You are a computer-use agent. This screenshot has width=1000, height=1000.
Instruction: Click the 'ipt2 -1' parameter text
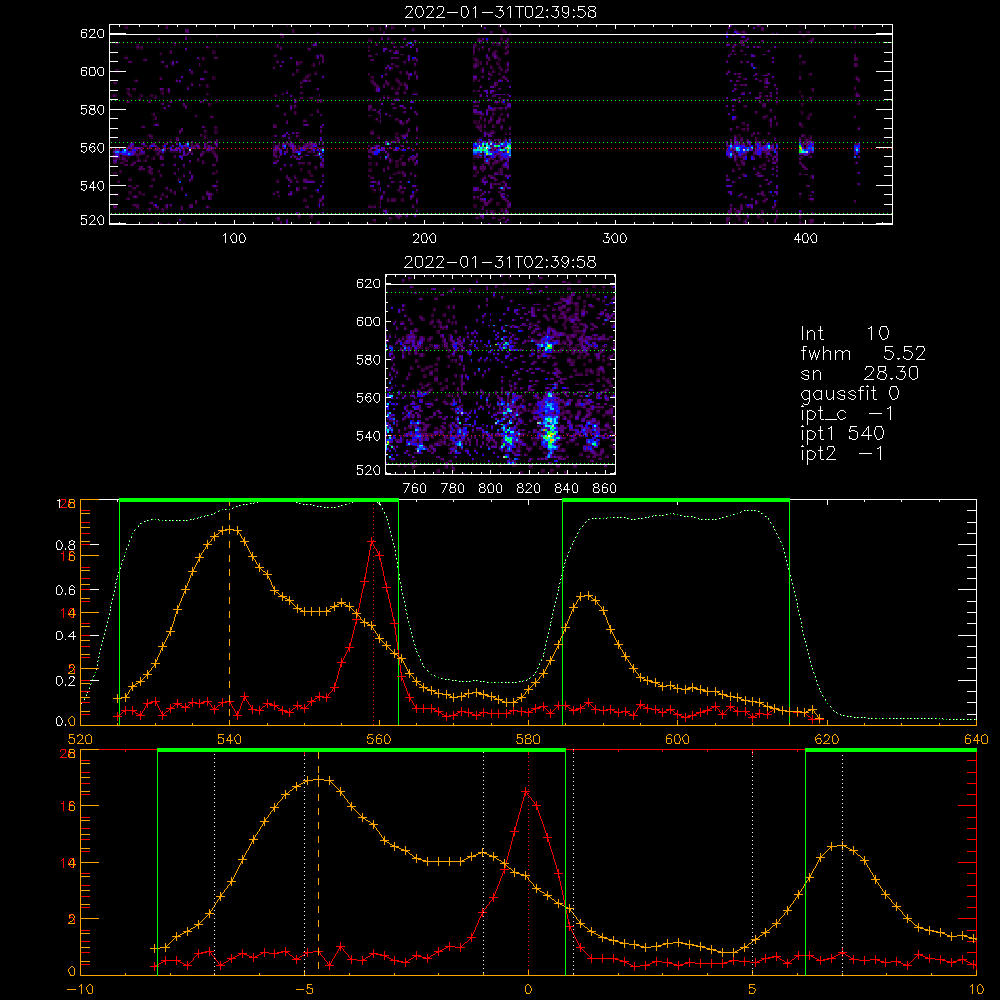(x=842, y=453)
